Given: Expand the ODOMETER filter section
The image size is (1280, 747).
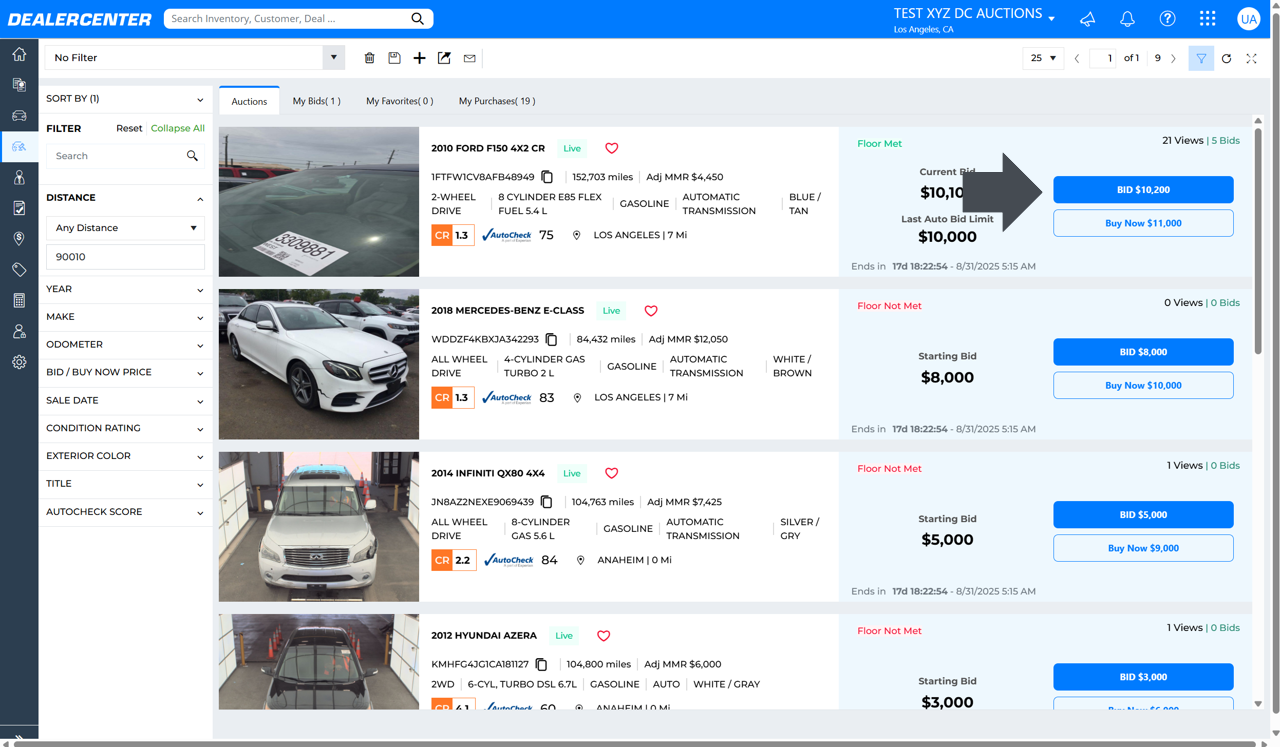Looking at the screenshot, I should pos(125,345).
